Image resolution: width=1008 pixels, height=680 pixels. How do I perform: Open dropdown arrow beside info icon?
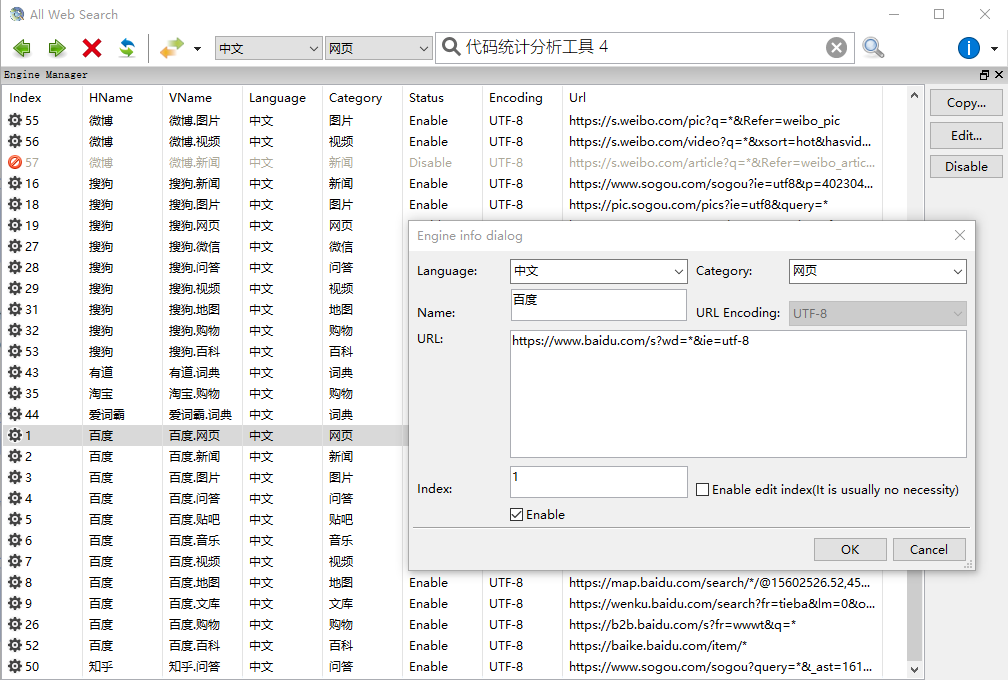tap(994, 48)
